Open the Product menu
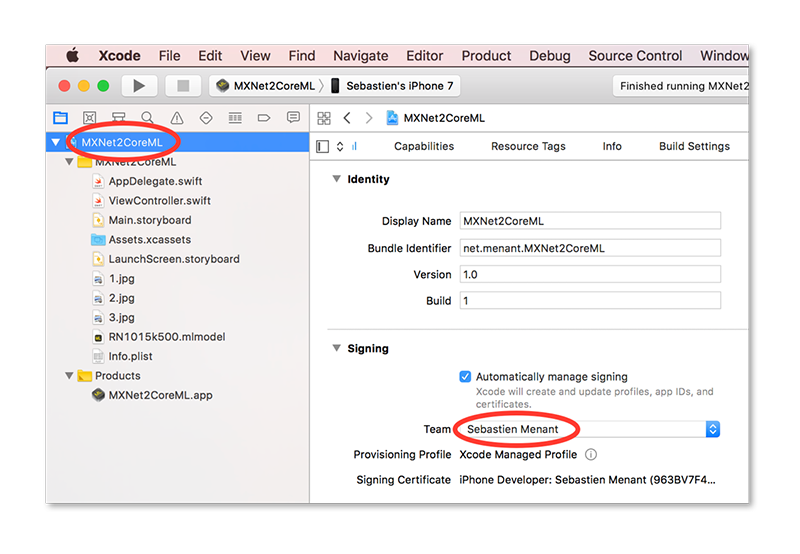800x554 pixels. coord(486,56)
